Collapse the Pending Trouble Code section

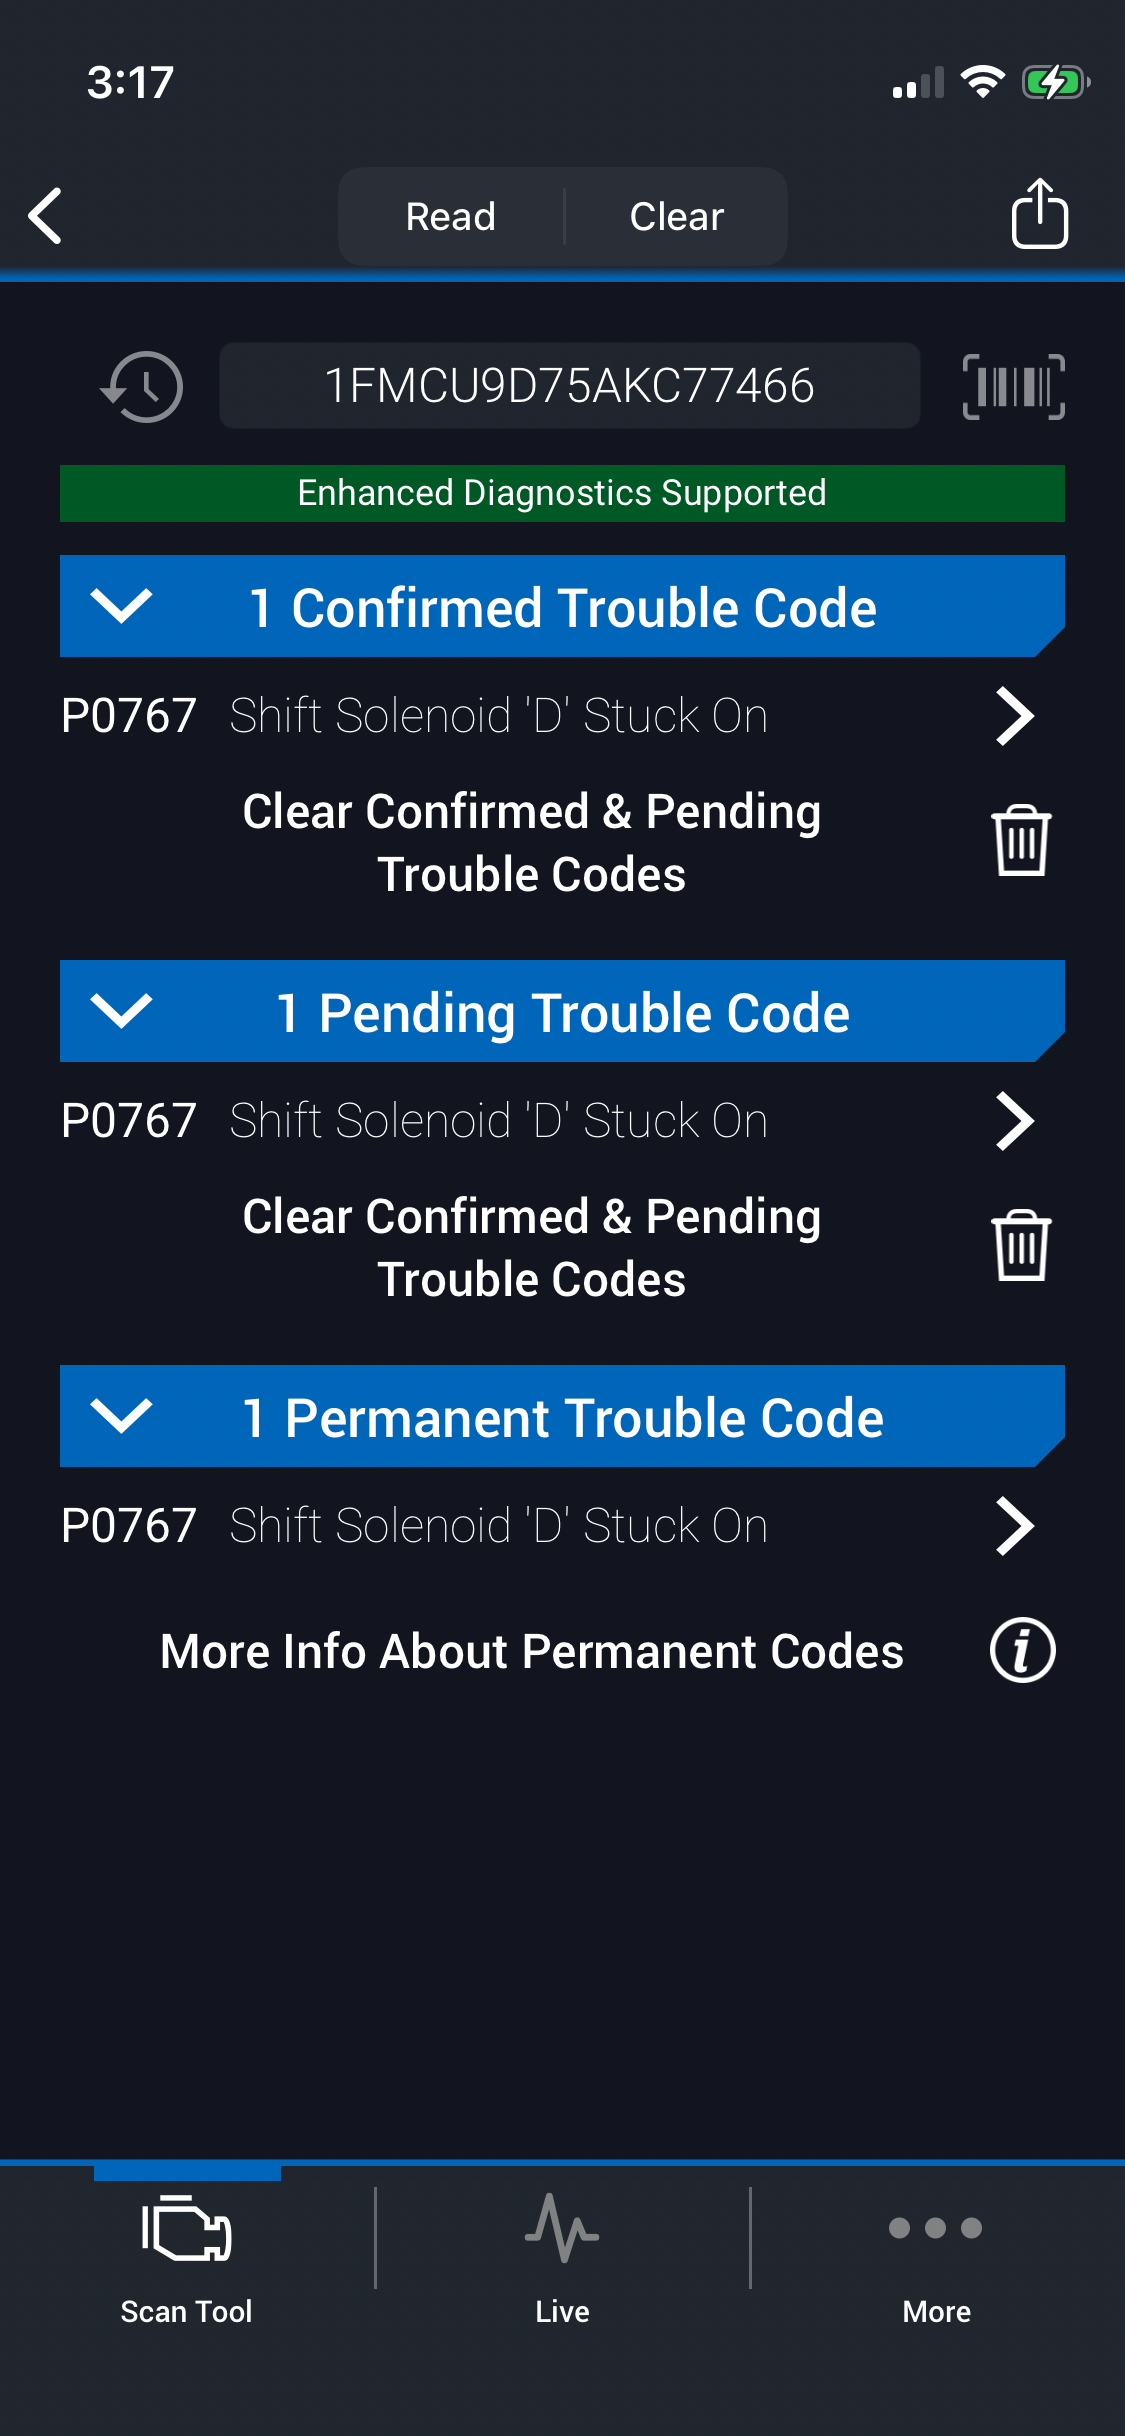coord(122,1011)
